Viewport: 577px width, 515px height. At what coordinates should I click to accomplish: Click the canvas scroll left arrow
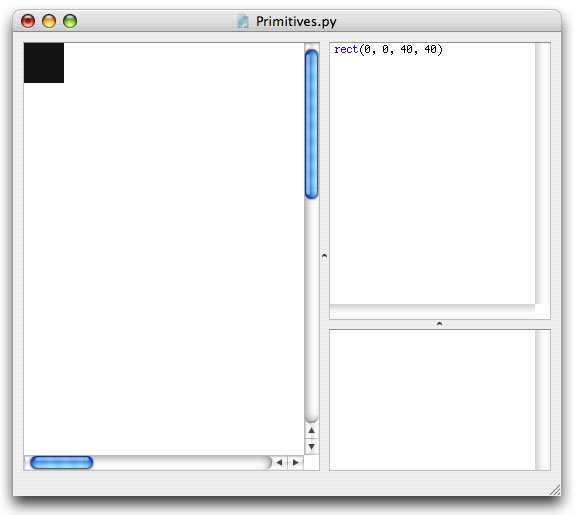tap(279, 462)
